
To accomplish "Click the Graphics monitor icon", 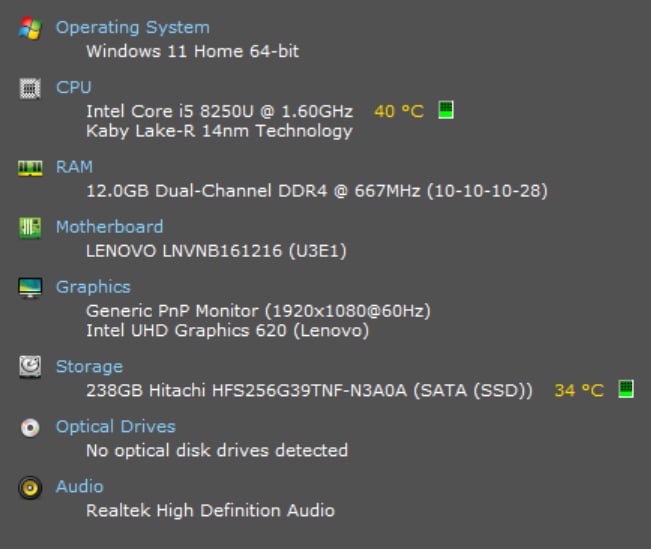I will click(x=30, y=288).
